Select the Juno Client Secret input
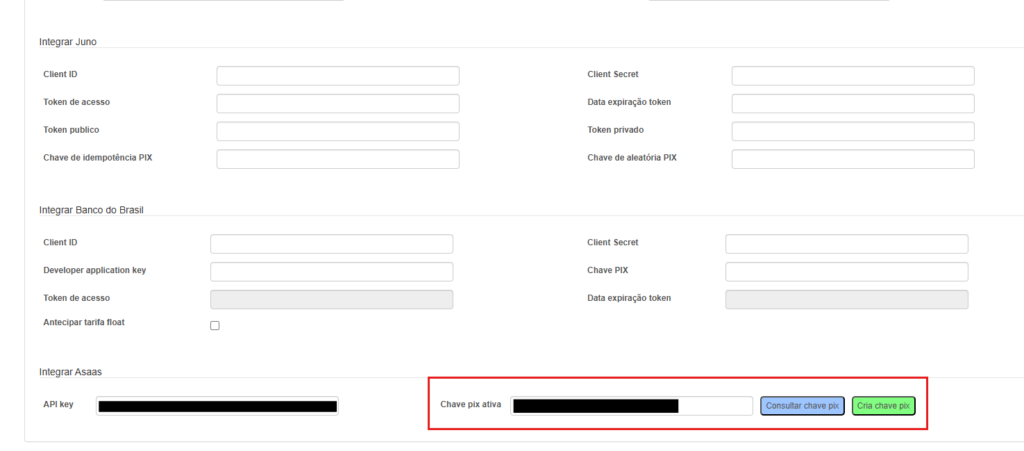The image size is (1024, 451). pyautogui.click(x=852, y=75)
